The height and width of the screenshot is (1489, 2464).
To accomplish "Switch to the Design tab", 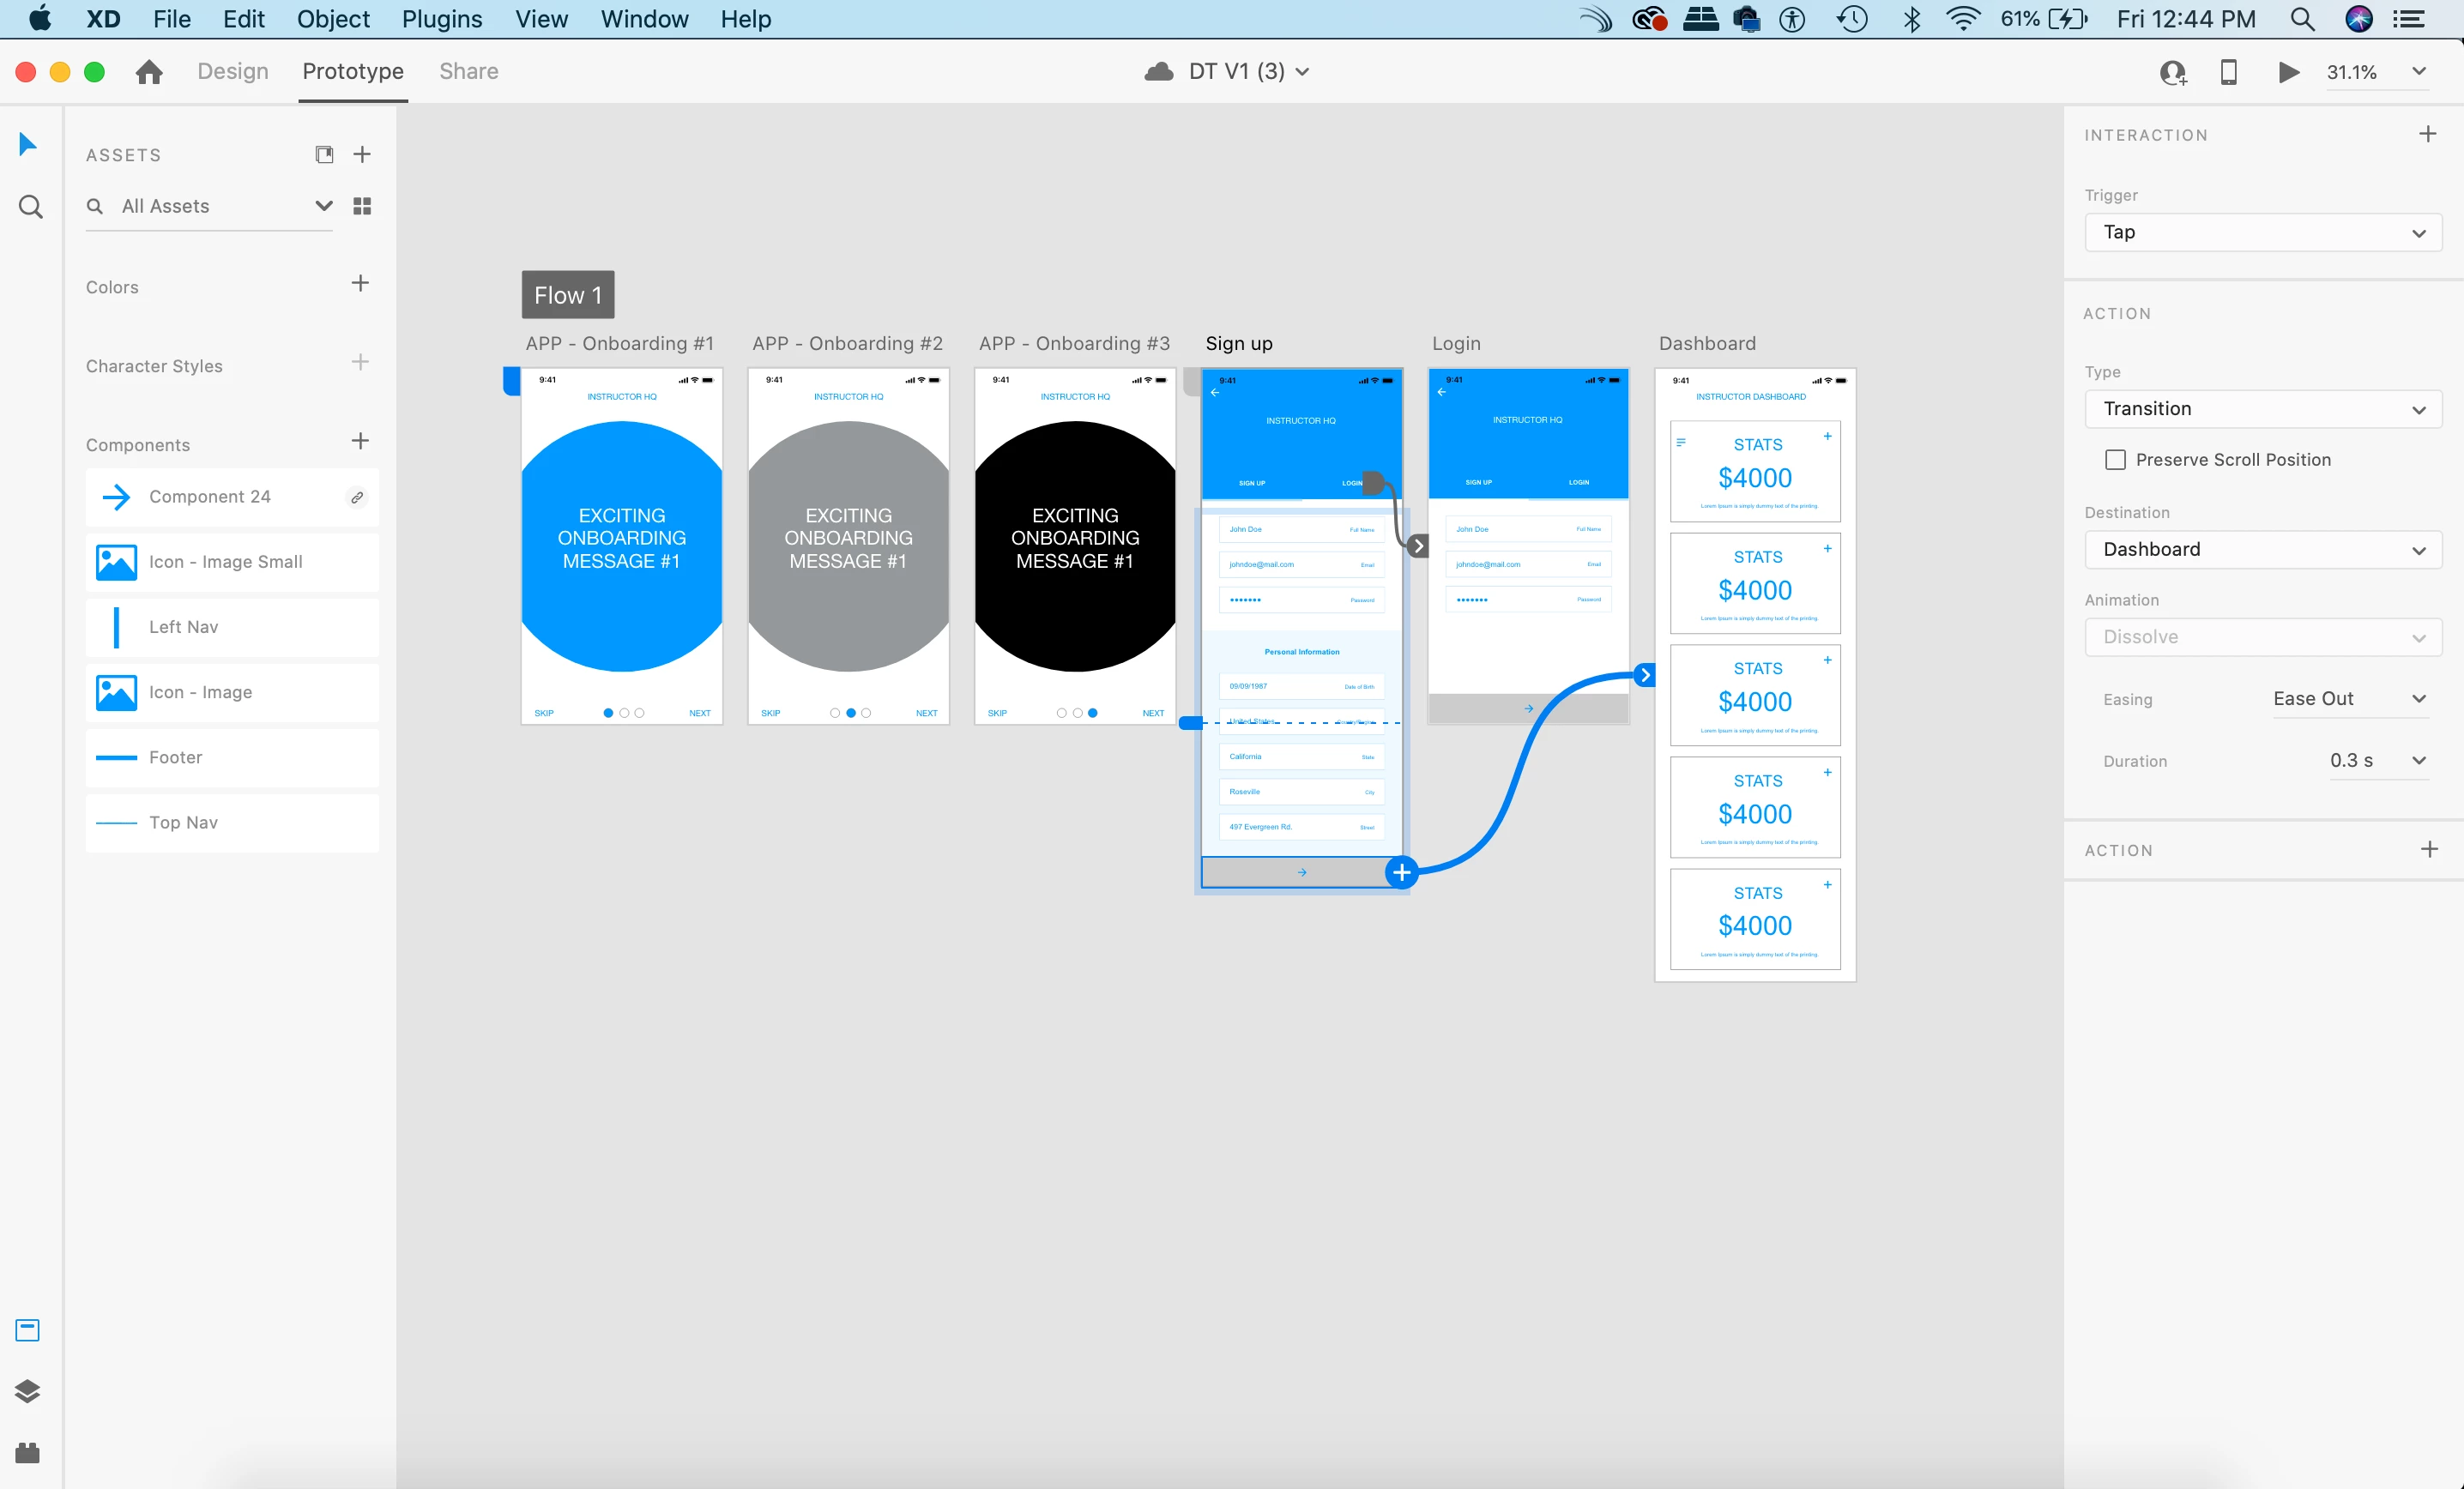I will click(233, 72).
